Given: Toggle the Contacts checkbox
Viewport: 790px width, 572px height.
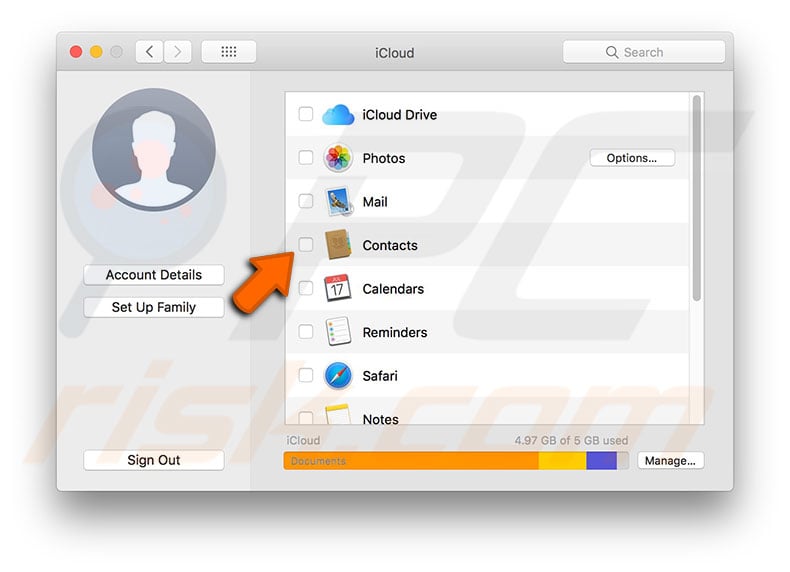Looking at the screenshot, I should pos(305,244).
